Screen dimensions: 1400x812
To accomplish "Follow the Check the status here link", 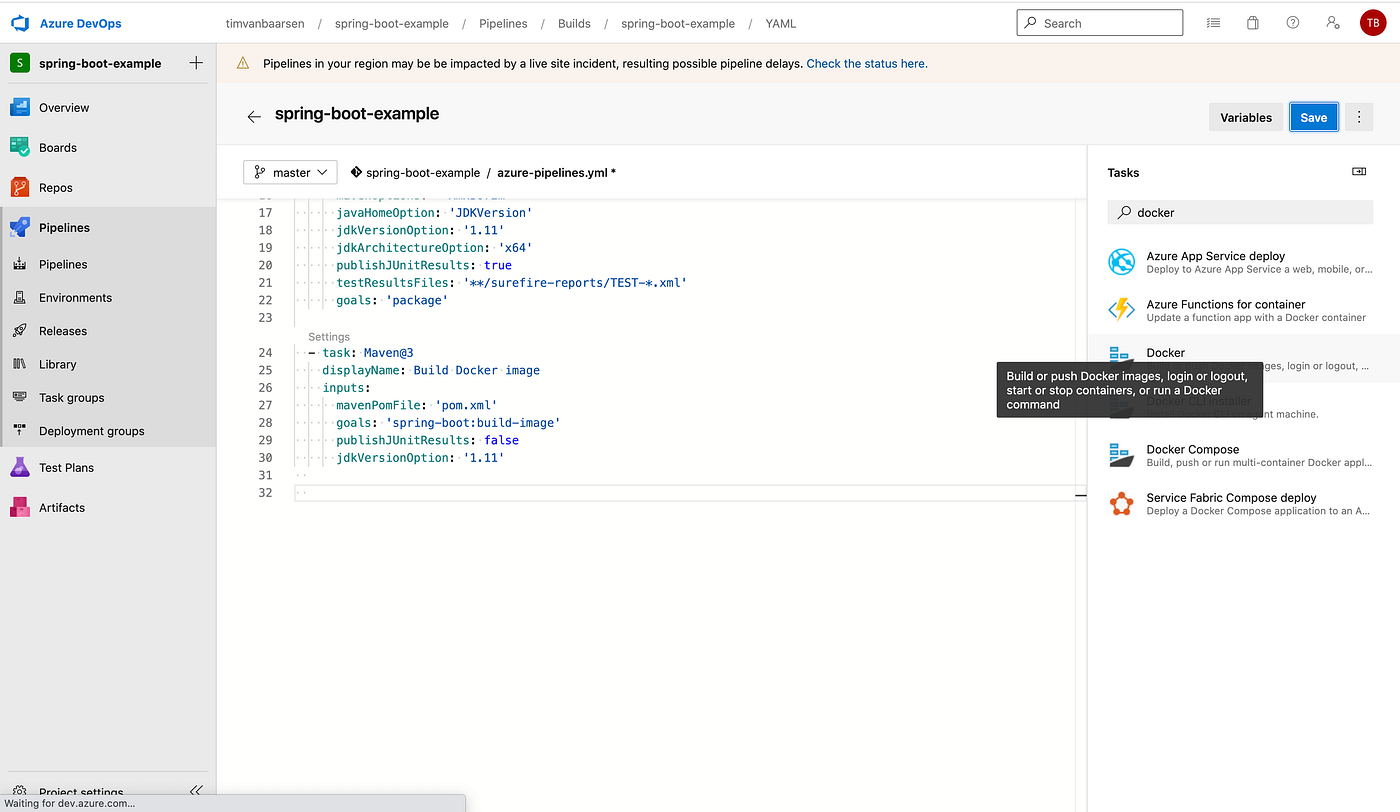I will (x=867, y=63).
